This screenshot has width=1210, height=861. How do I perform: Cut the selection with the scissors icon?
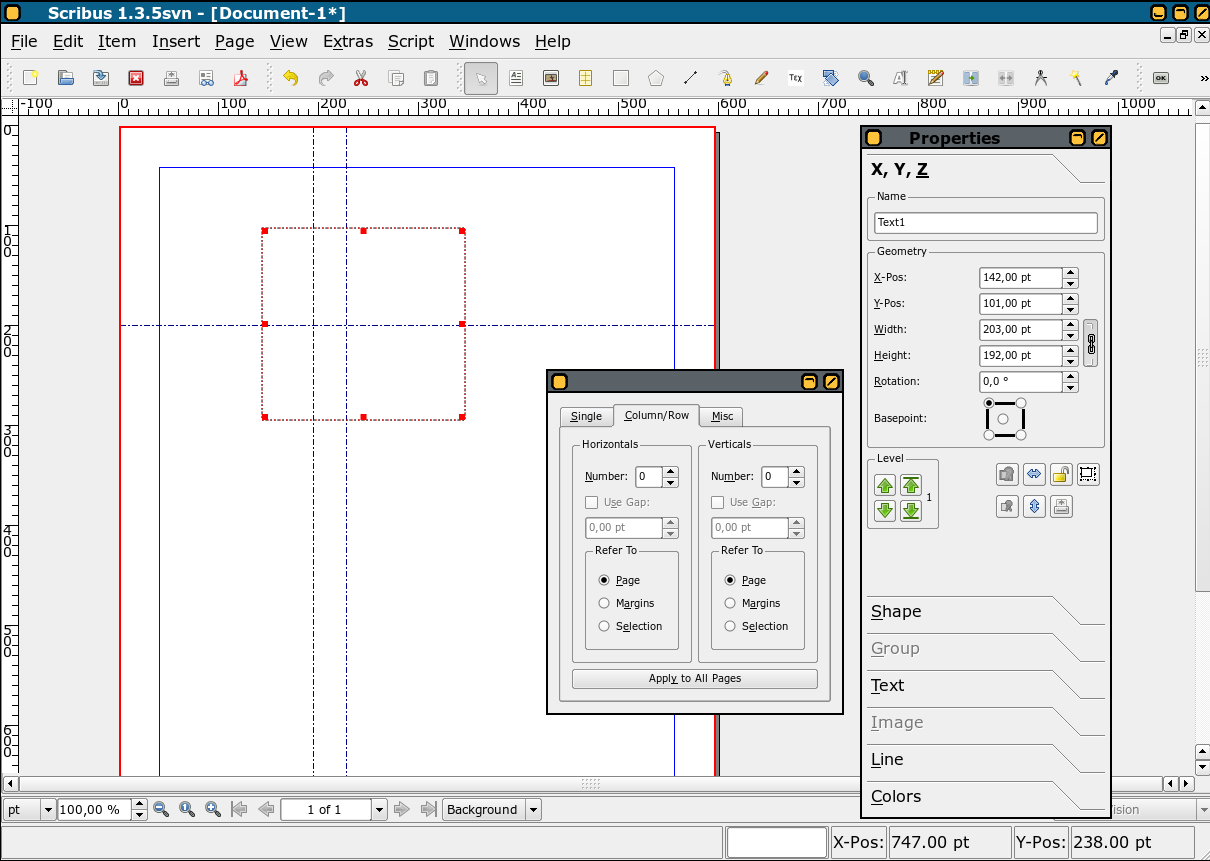coord(361,78)
